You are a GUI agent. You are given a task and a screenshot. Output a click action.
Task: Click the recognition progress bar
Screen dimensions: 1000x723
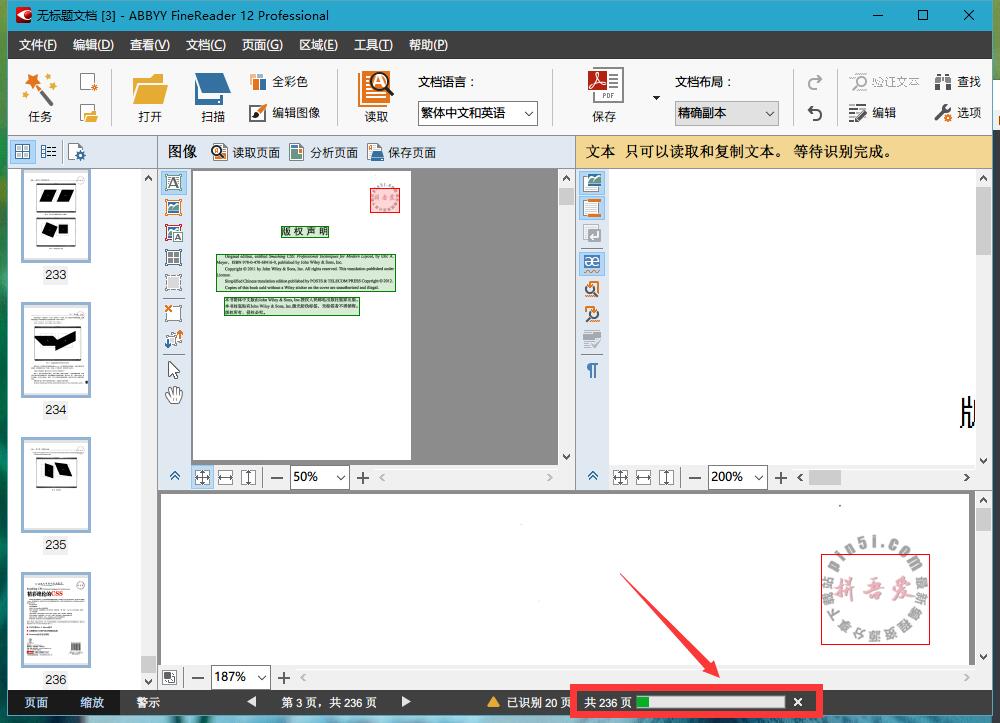pyautogui.click(x=710, y=702)
